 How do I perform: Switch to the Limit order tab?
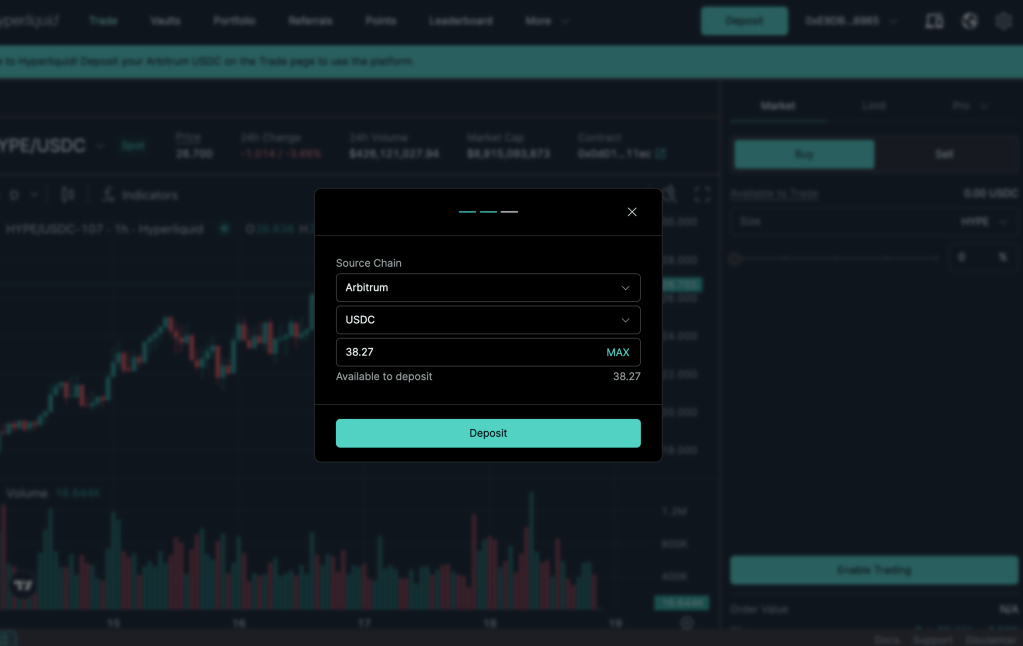[x=873, y=105]
